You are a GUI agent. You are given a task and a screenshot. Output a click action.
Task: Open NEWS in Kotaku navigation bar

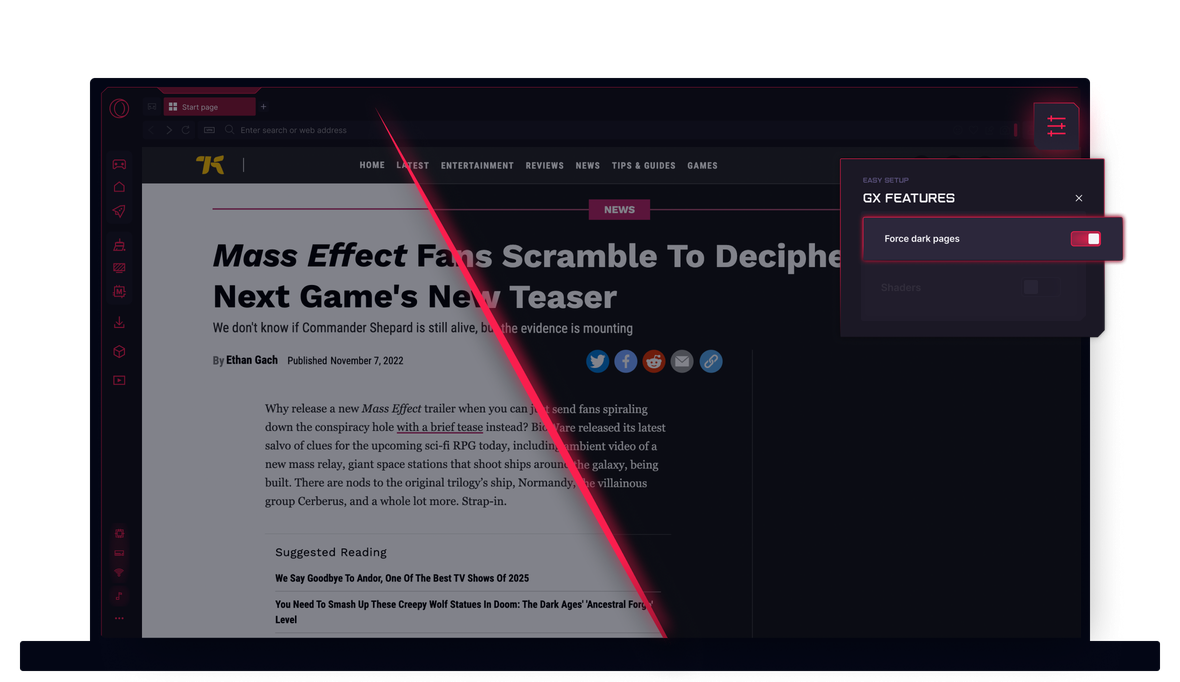coord(588,166)
